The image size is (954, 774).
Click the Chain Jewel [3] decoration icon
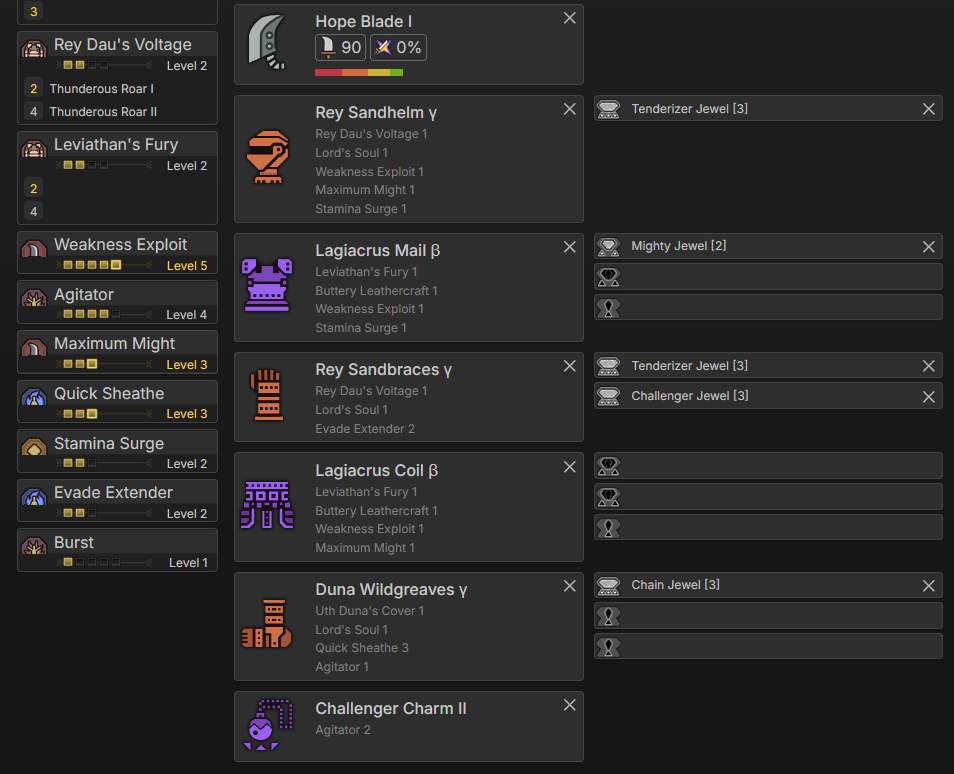coord(608,585)
